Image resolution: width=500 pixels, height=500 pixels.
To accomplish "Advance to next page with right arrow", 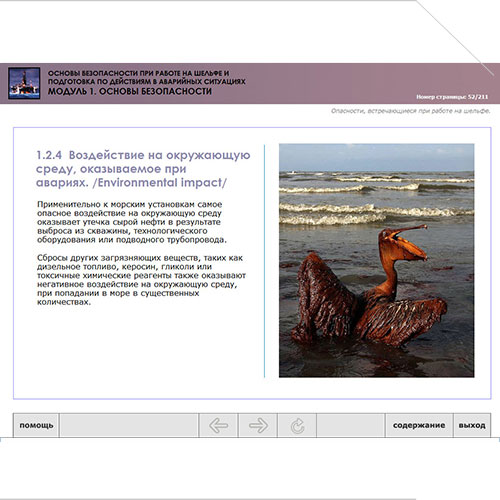I will click(258, 425).
